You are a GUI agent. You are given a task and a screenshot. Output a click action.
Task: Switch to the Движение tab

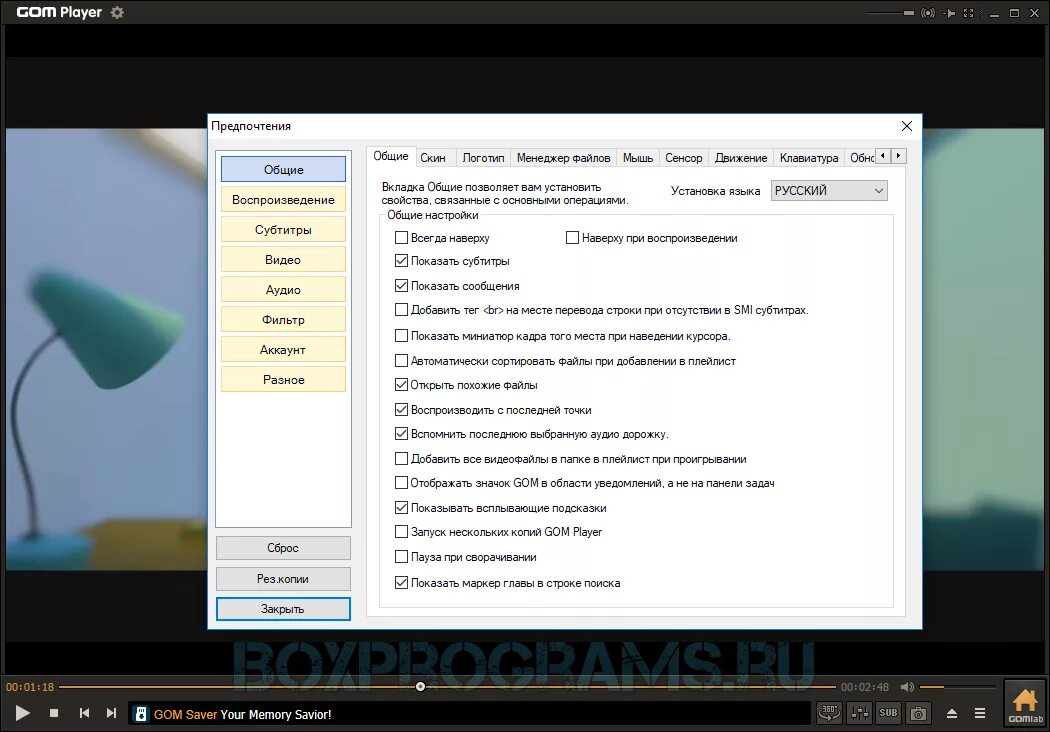pos(741,158)
